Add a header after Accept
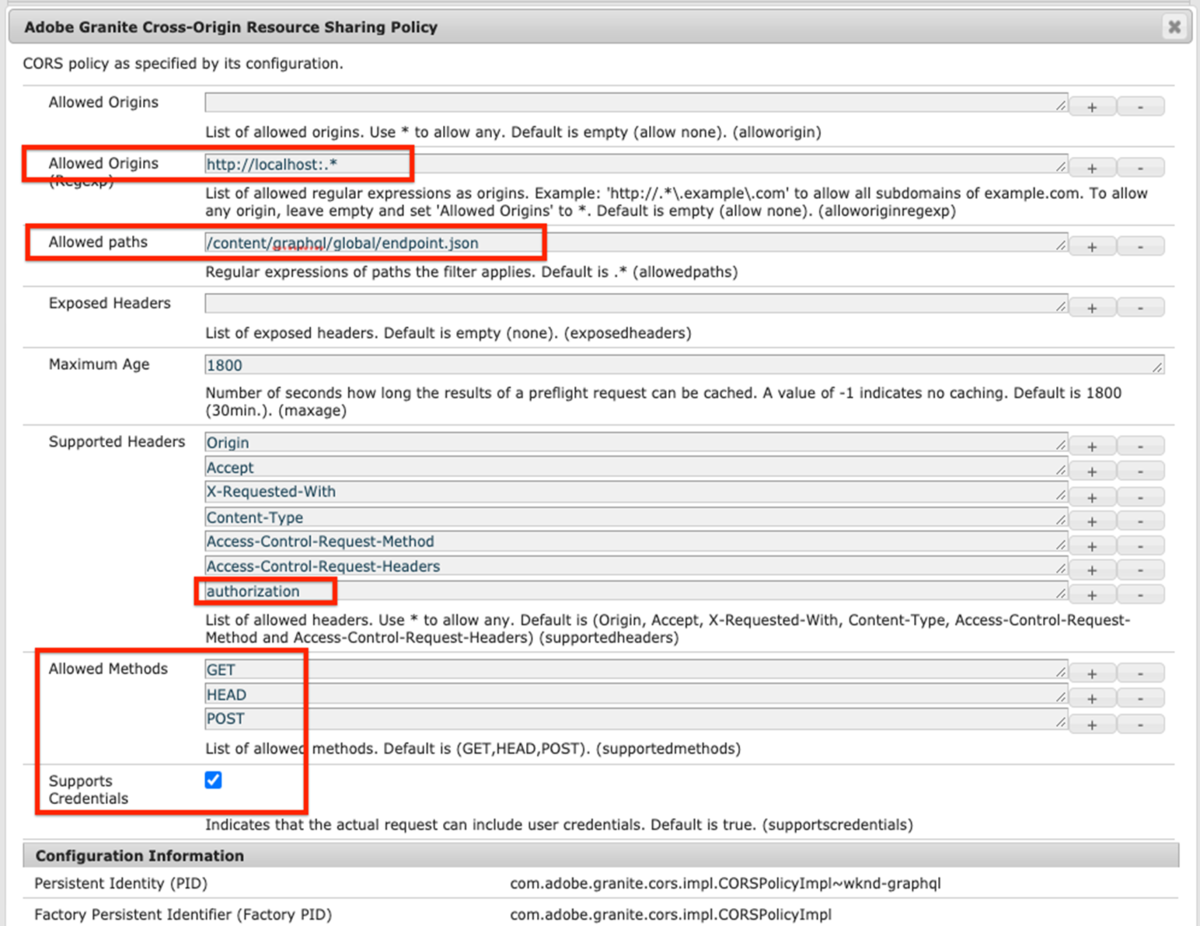This screenshot has width=1200, height=926. point(1092,471)
